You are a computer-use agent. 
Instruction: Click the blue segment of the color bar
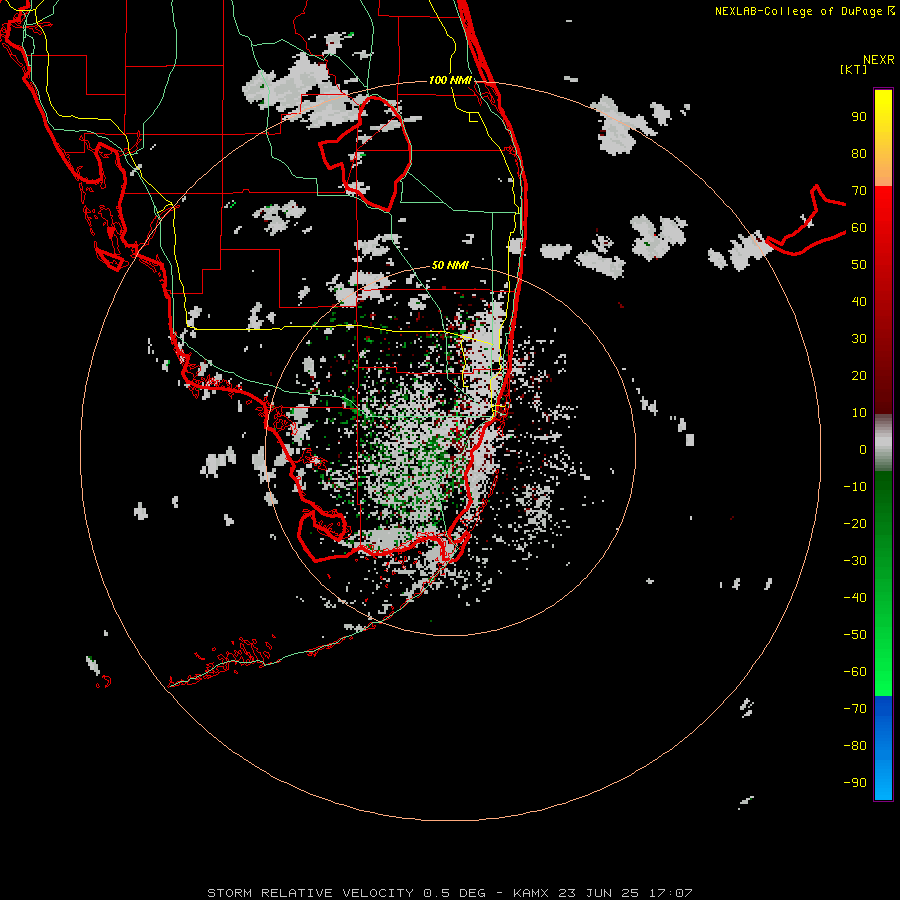pos(883,748)
